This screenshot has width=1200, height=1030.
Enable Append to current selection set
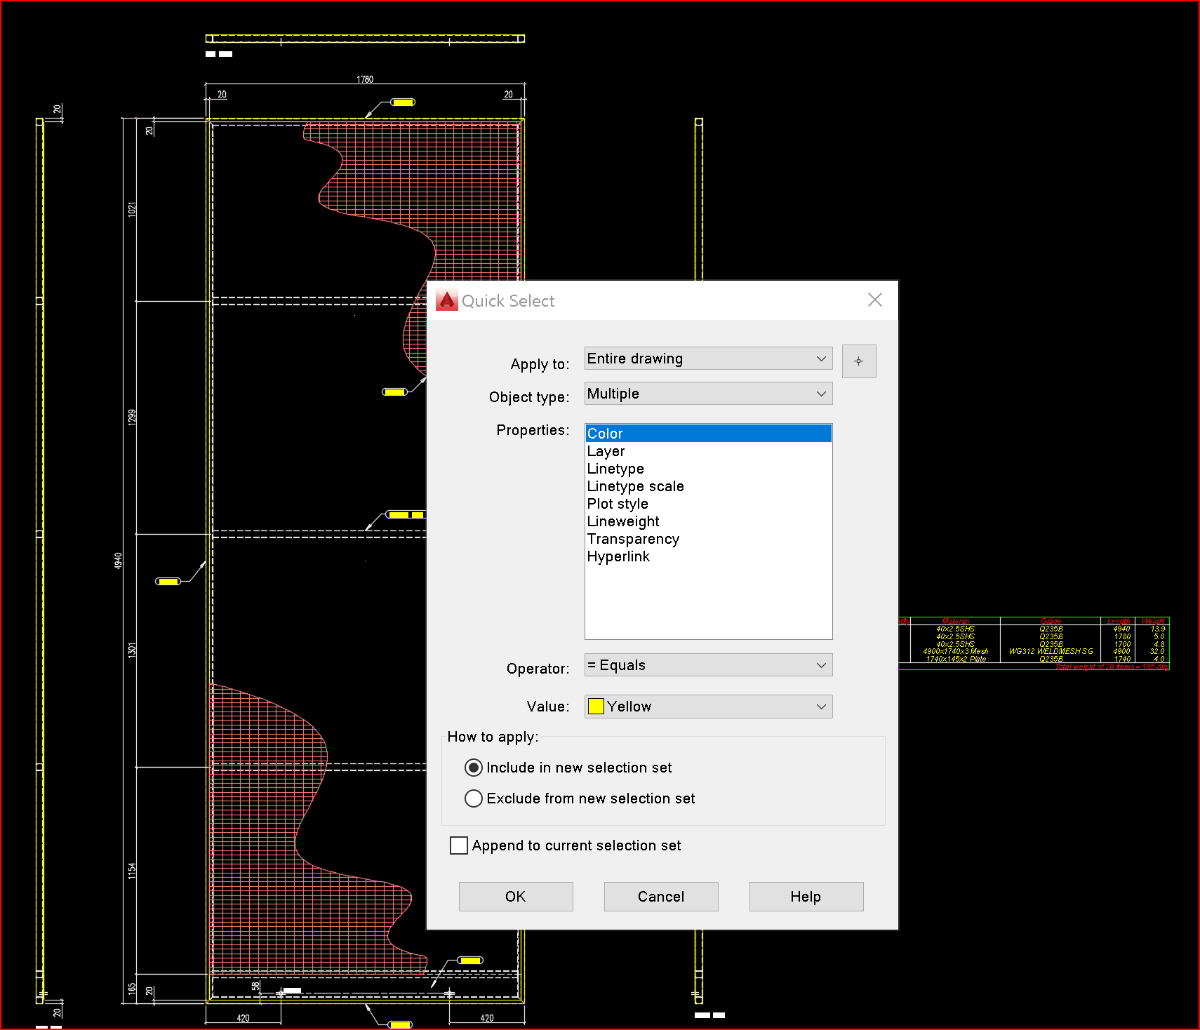pos(459,846)
